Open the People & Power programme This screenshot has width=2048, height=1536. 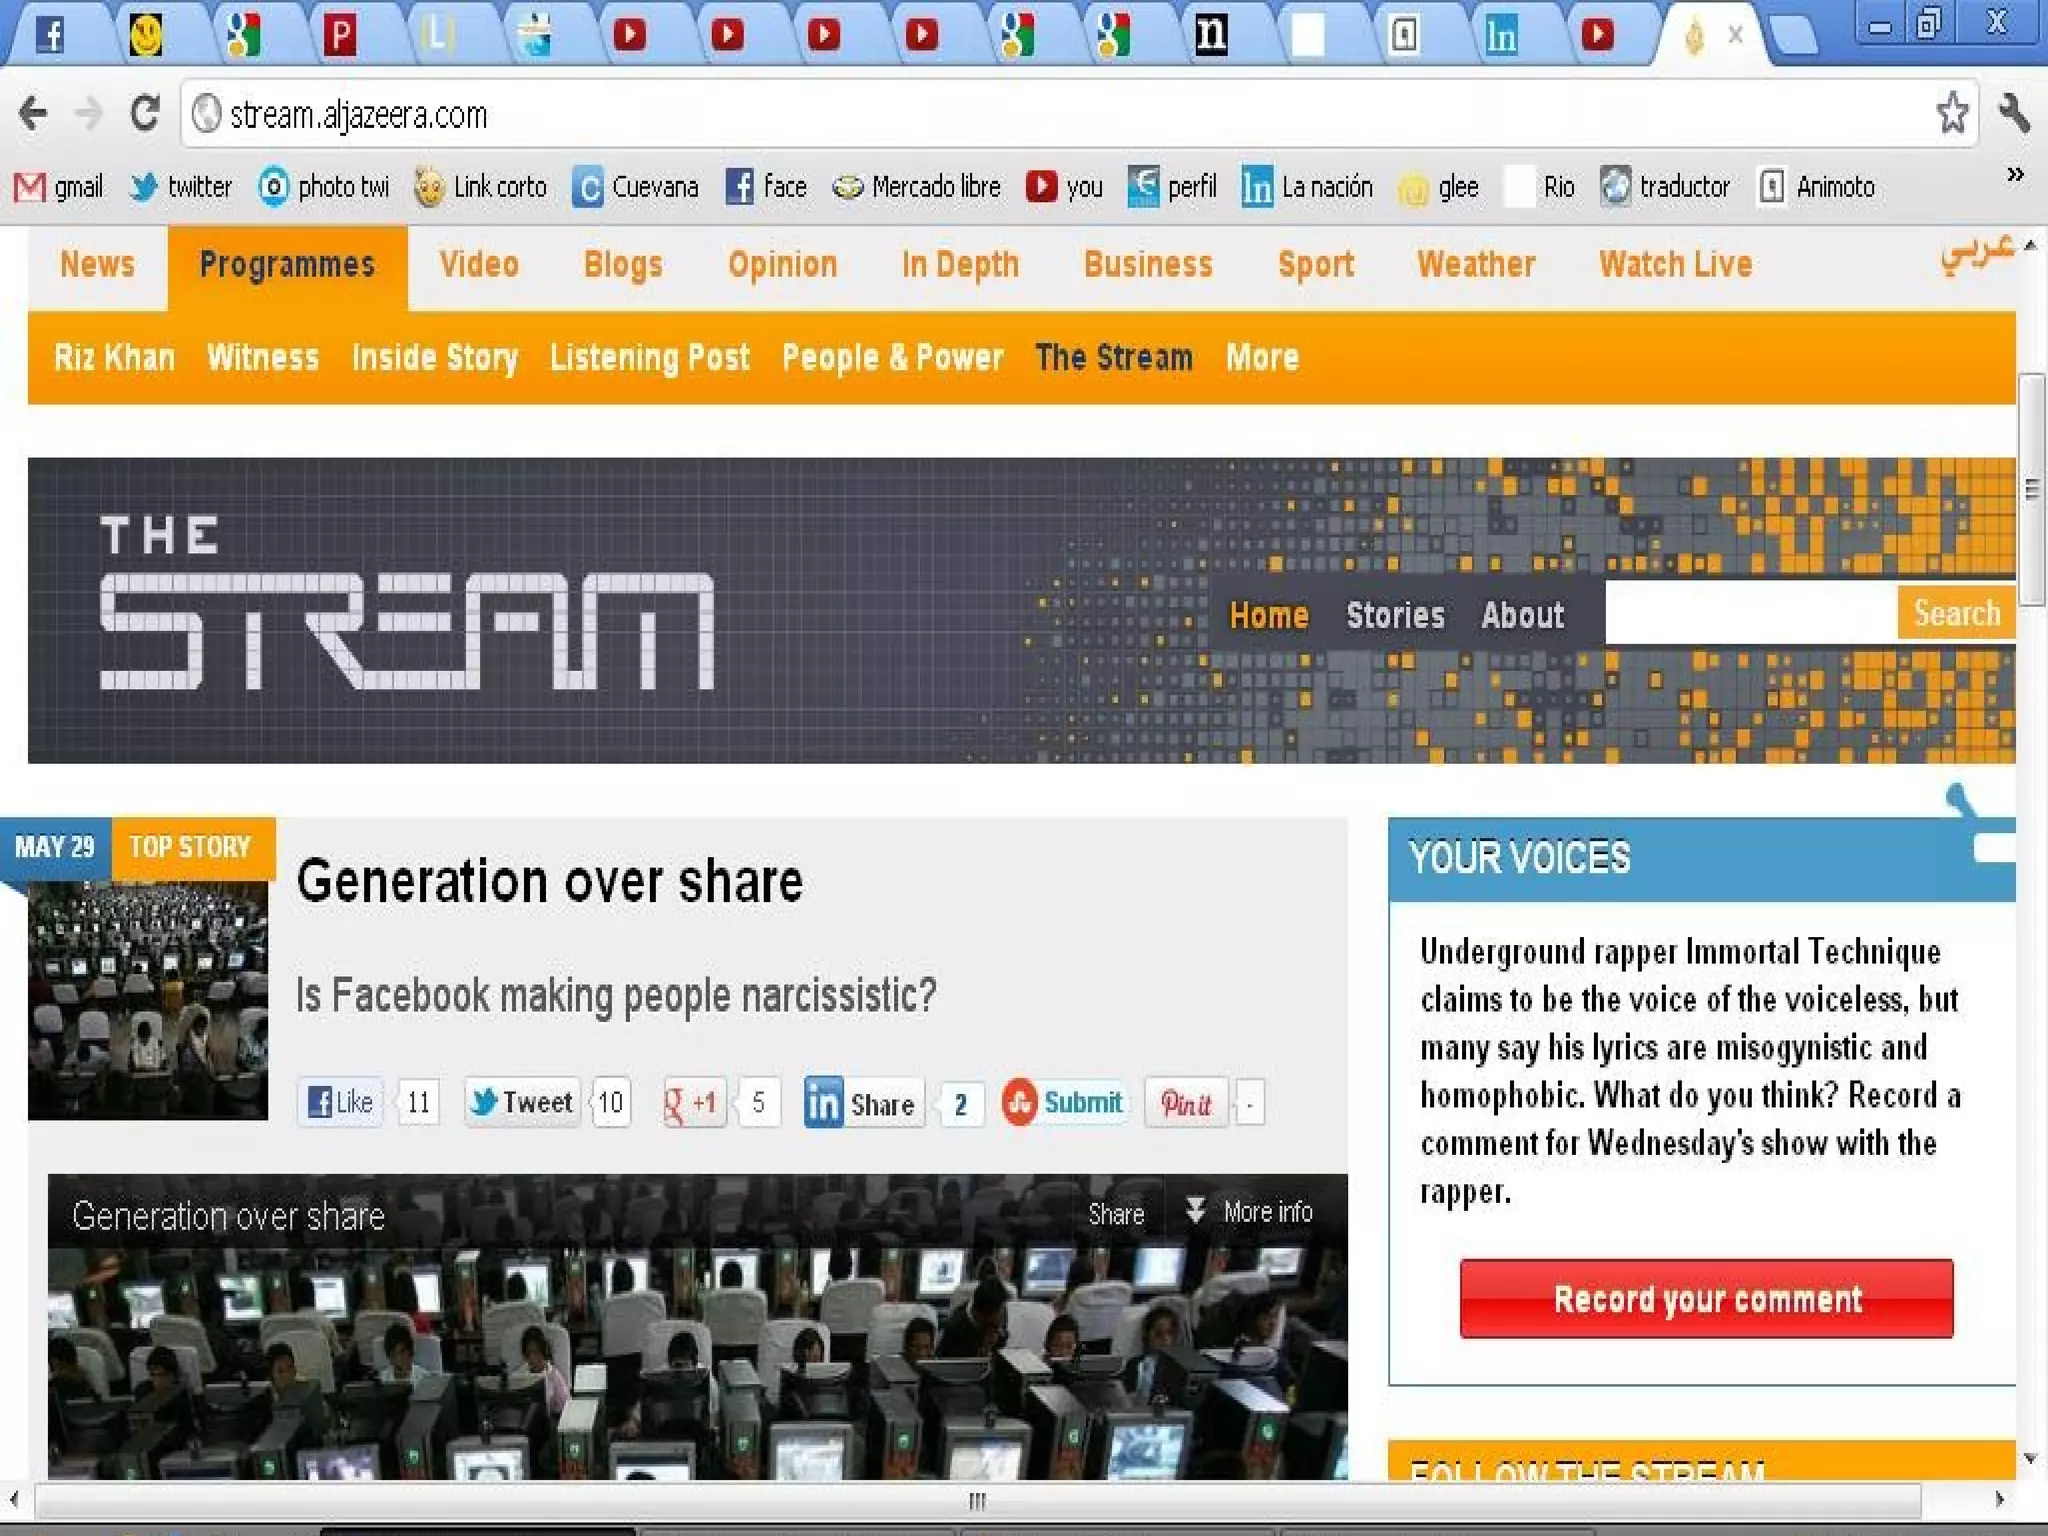click(x=892, y=358)
